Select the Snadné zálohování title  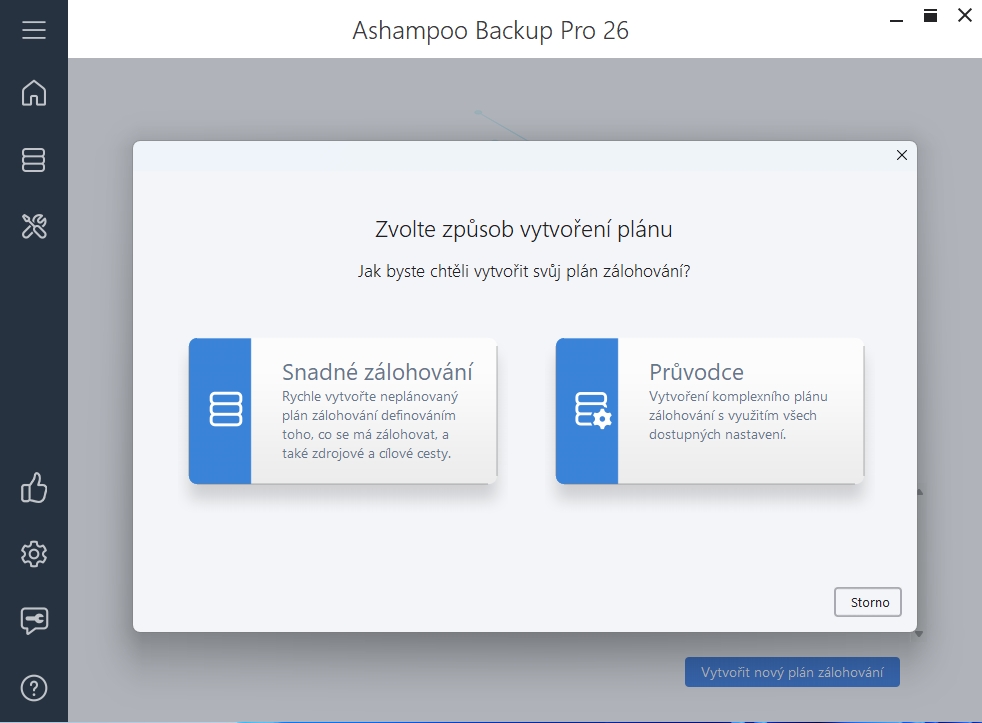click(377, 372)
